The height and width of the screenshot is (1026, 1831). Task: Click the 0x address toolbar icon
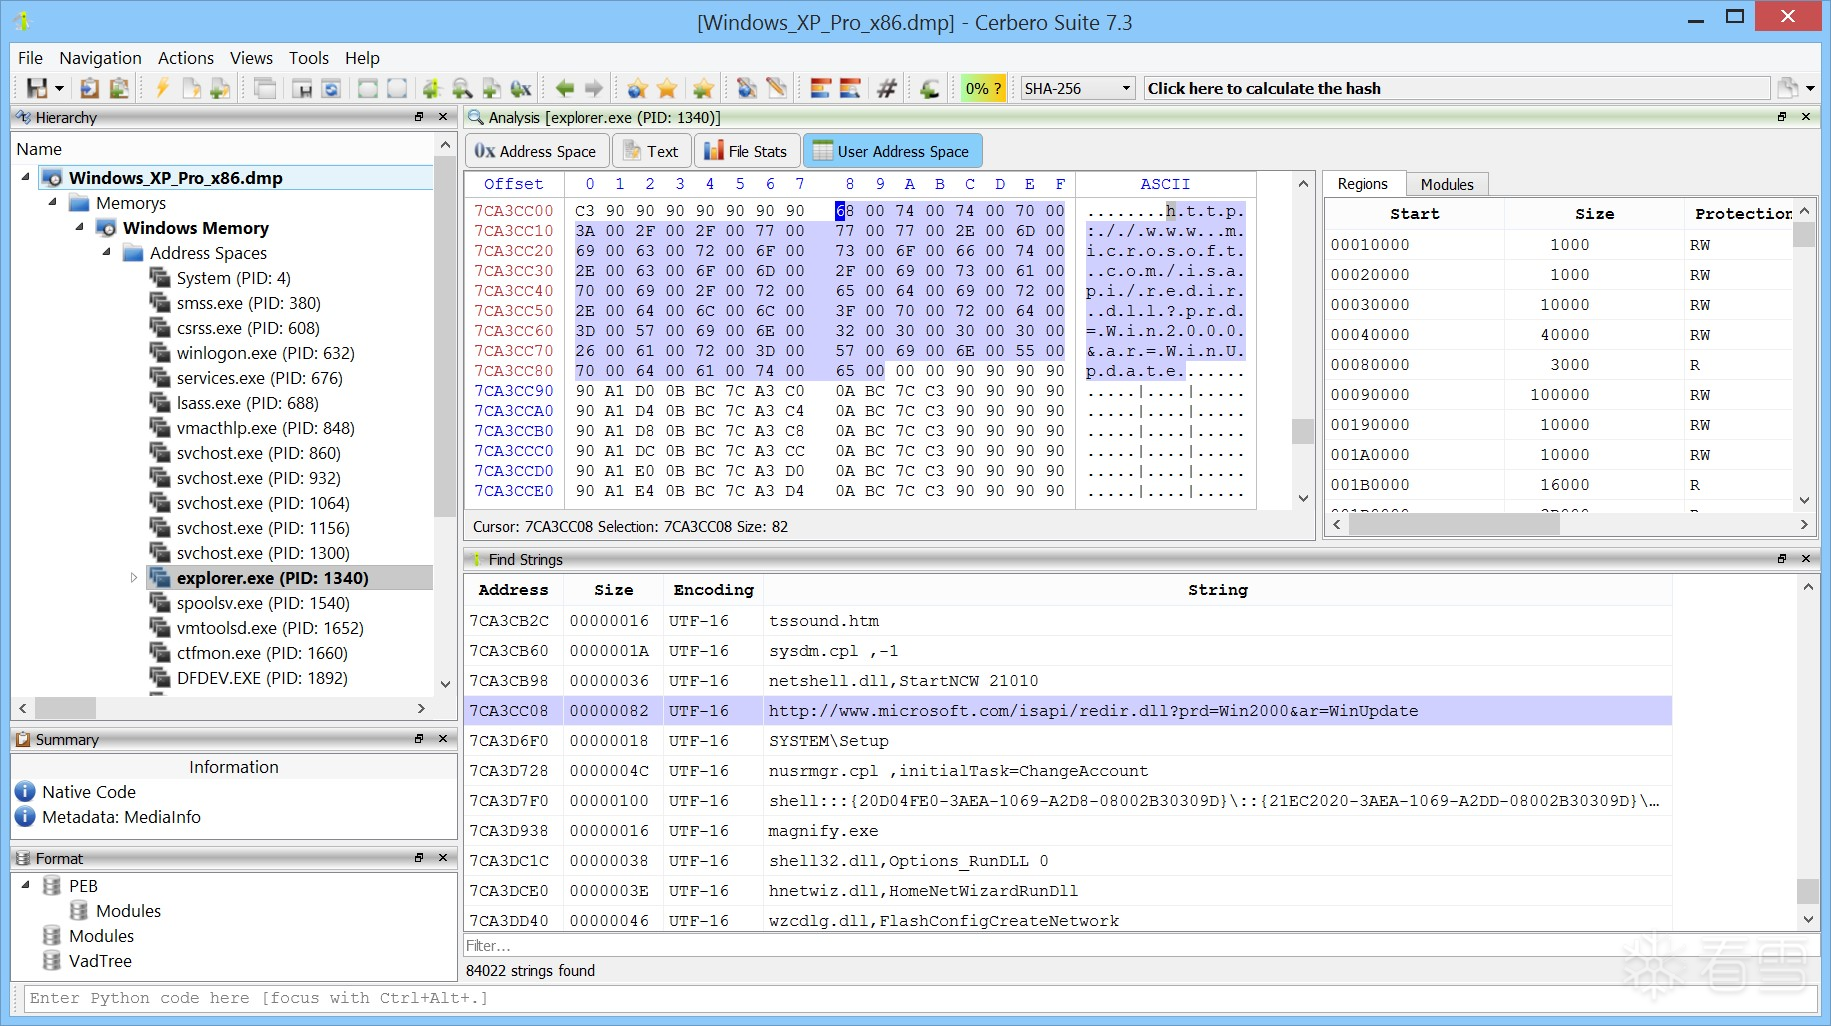(521, 89)
